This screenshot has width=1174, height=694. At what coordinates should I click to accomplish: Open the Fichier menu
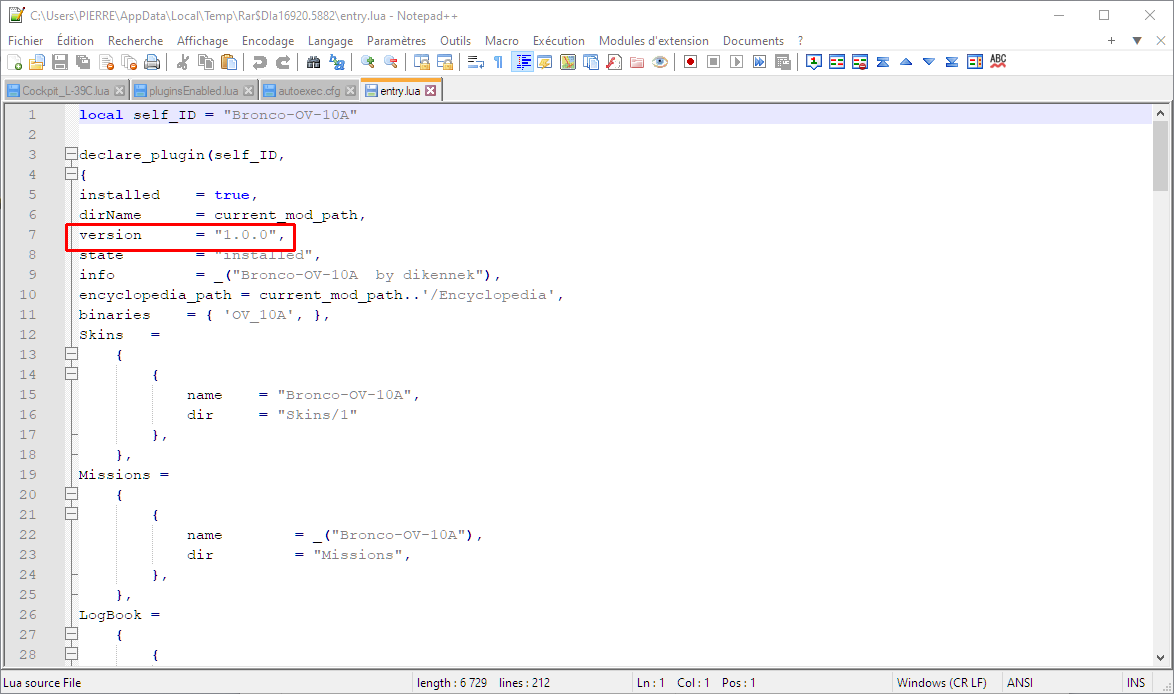tap(25, 40)
